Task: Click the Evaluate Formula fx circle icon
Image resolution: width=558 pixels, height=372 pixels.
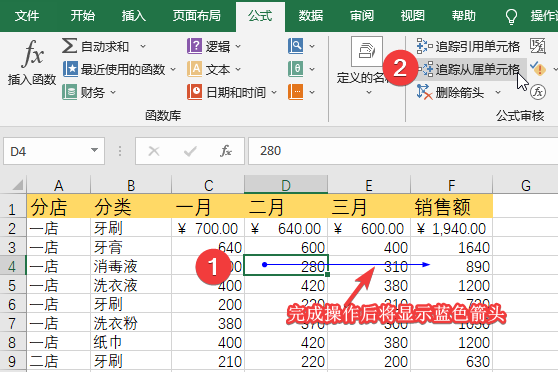Action: tap(538, 92)
